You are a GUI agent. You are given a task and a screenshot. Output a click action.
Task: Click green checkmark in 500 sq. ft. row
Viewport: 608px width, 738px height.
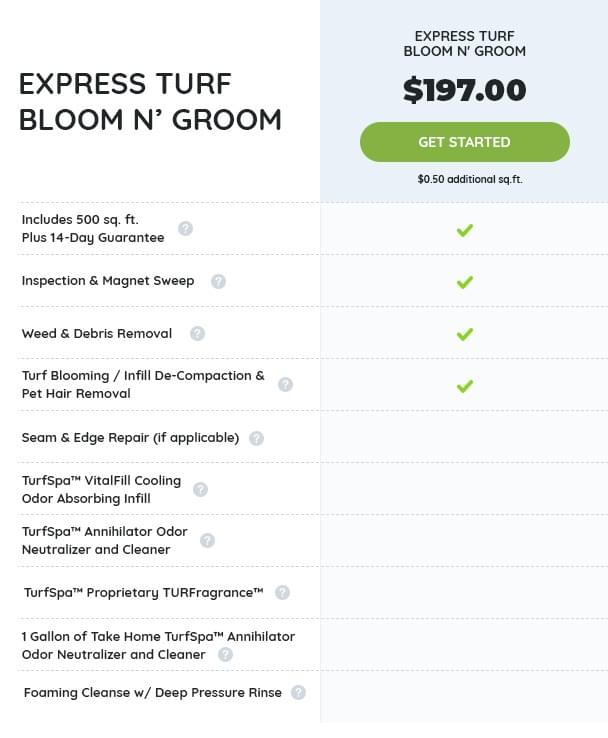tap(464, 230)
